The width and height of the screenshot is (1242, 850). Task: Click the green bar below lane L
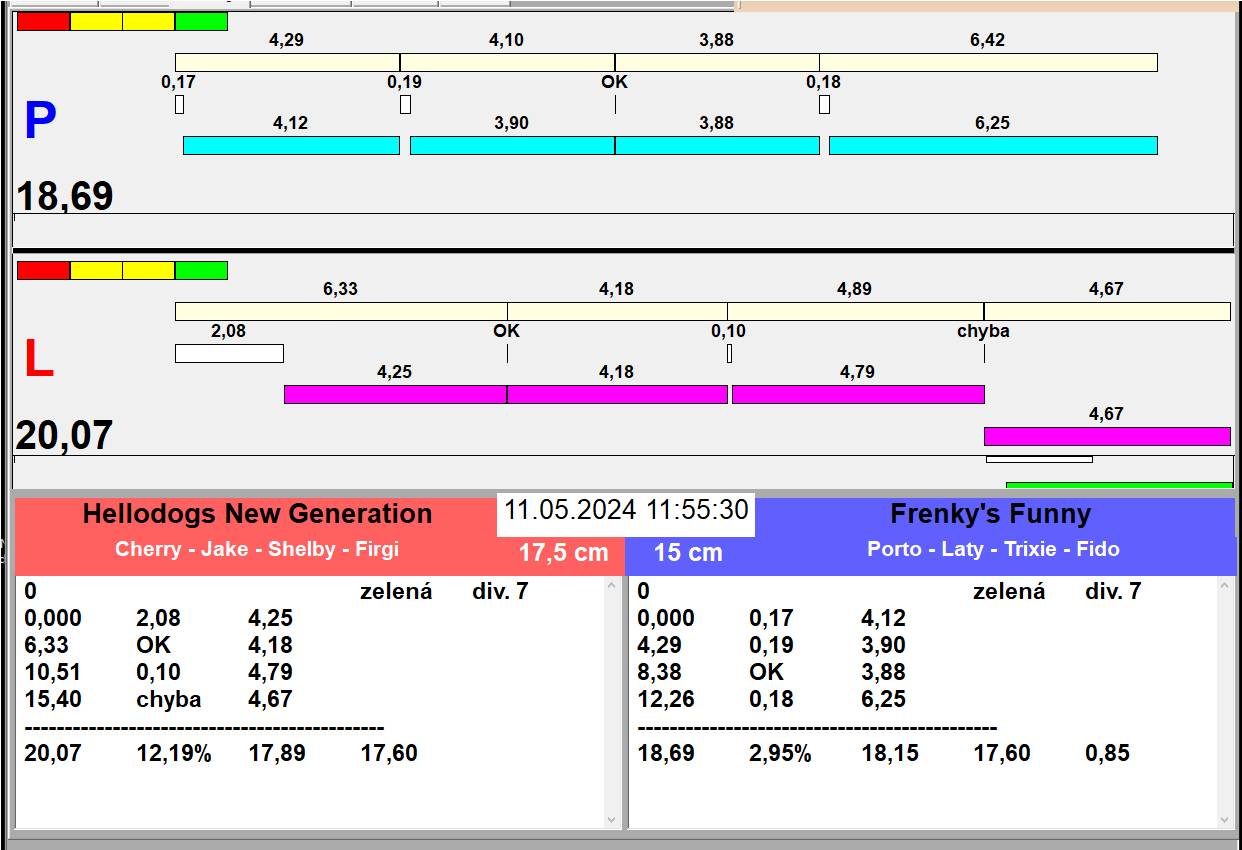pyautogui.click(x=1118, y=485)
